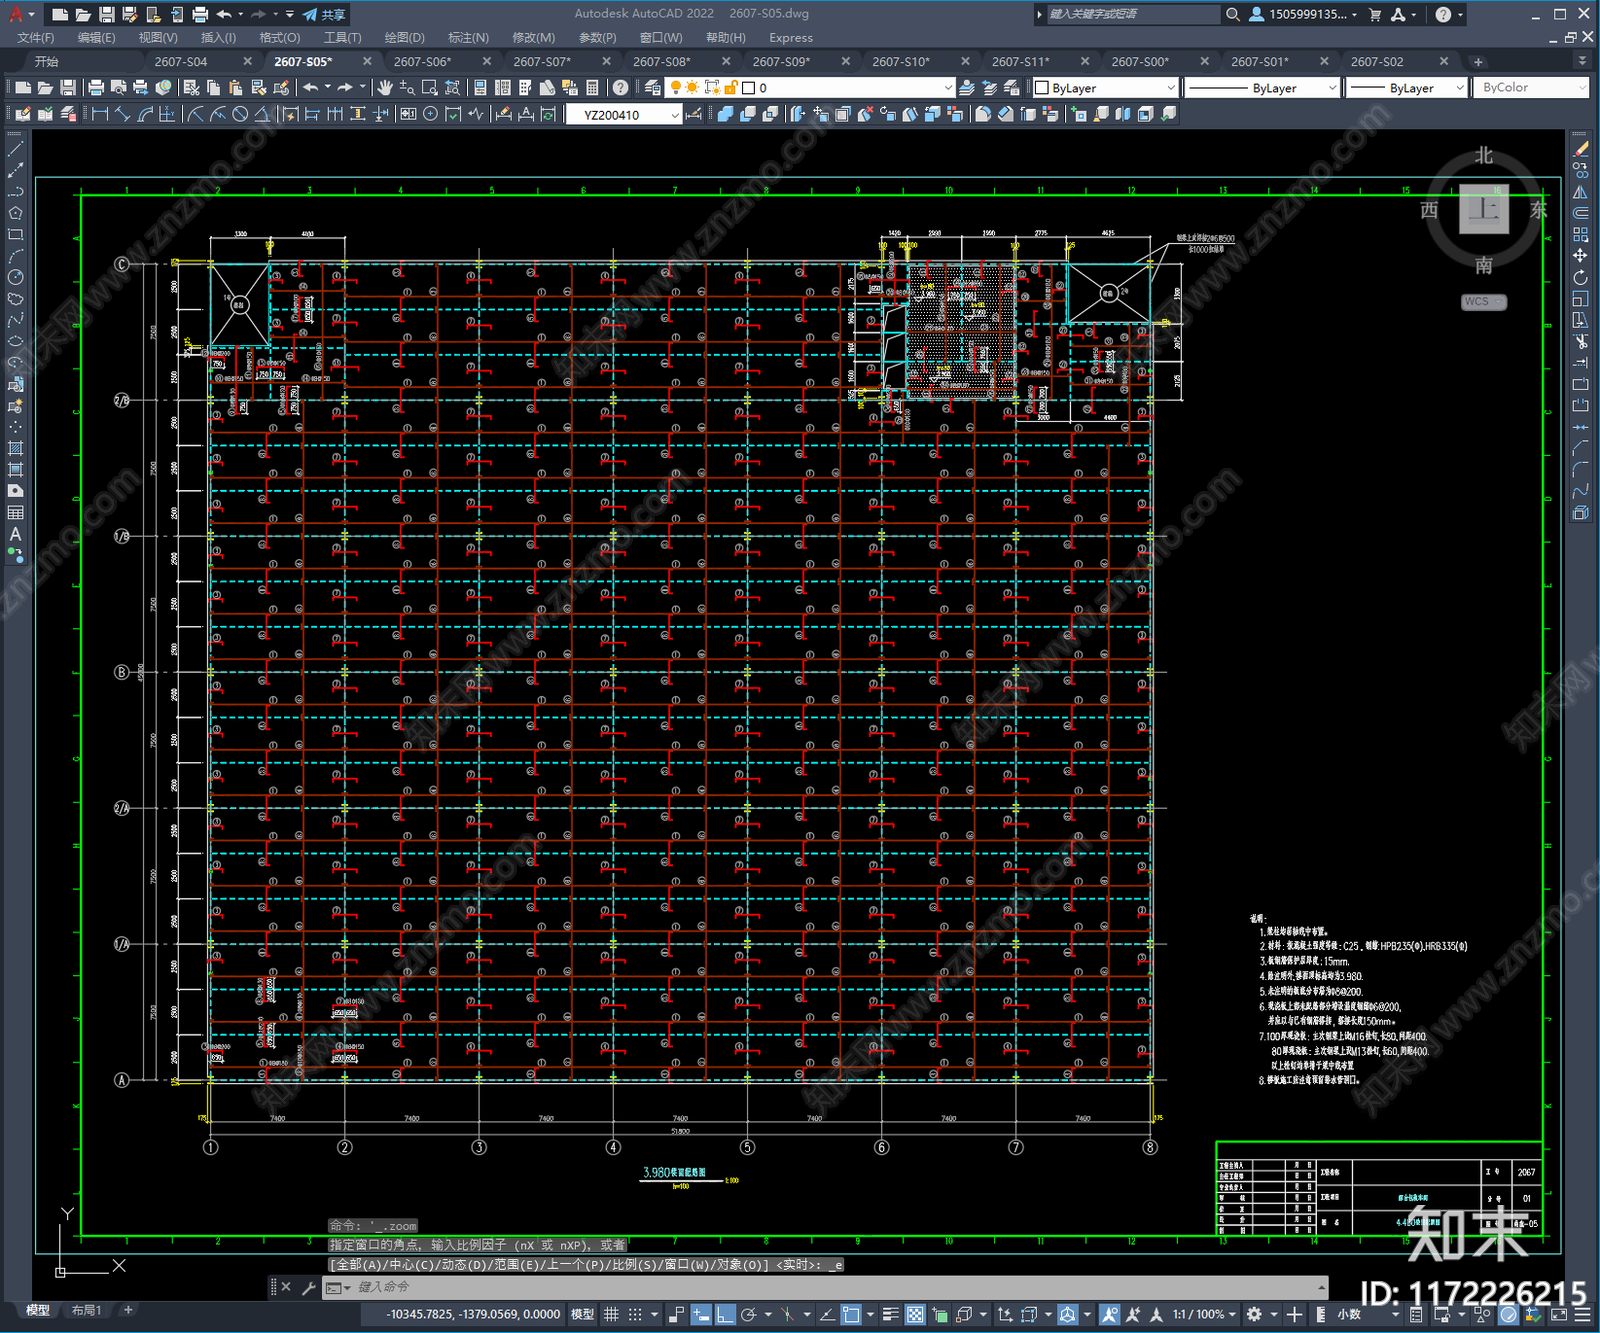
Task: Select the Circle draw tool
Action: 15,277
